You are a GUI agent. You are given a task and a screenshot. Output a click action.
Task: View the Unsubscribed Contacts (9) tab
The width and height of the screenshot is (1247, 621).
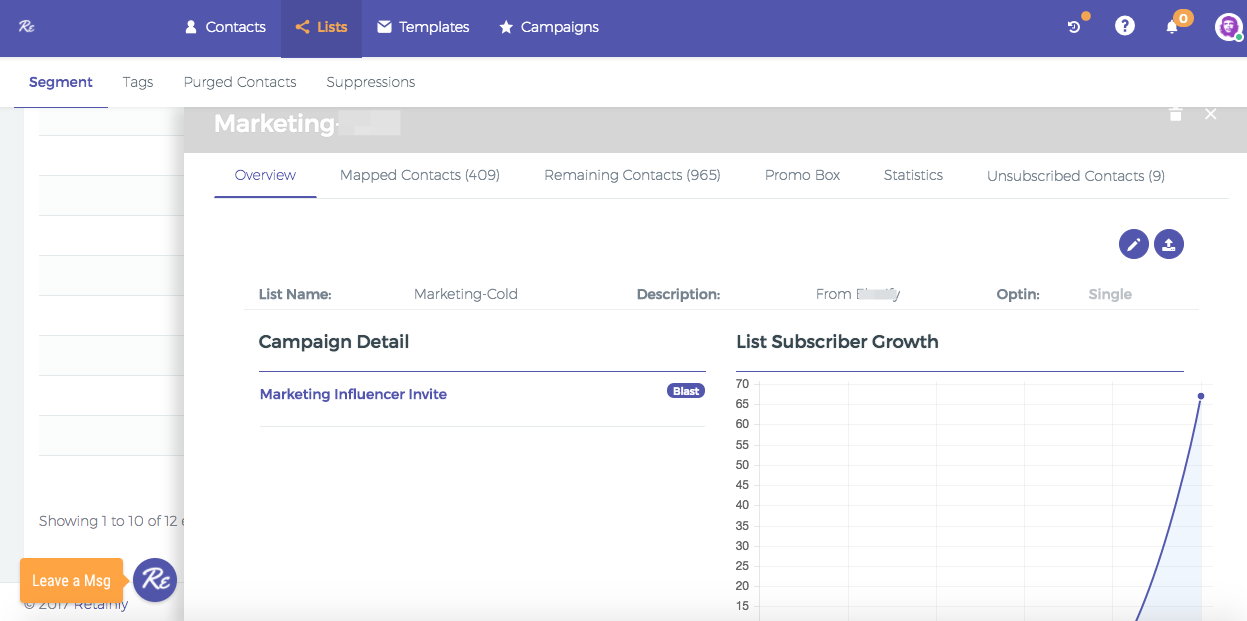pyautogui.click(x=1075, y=176)
